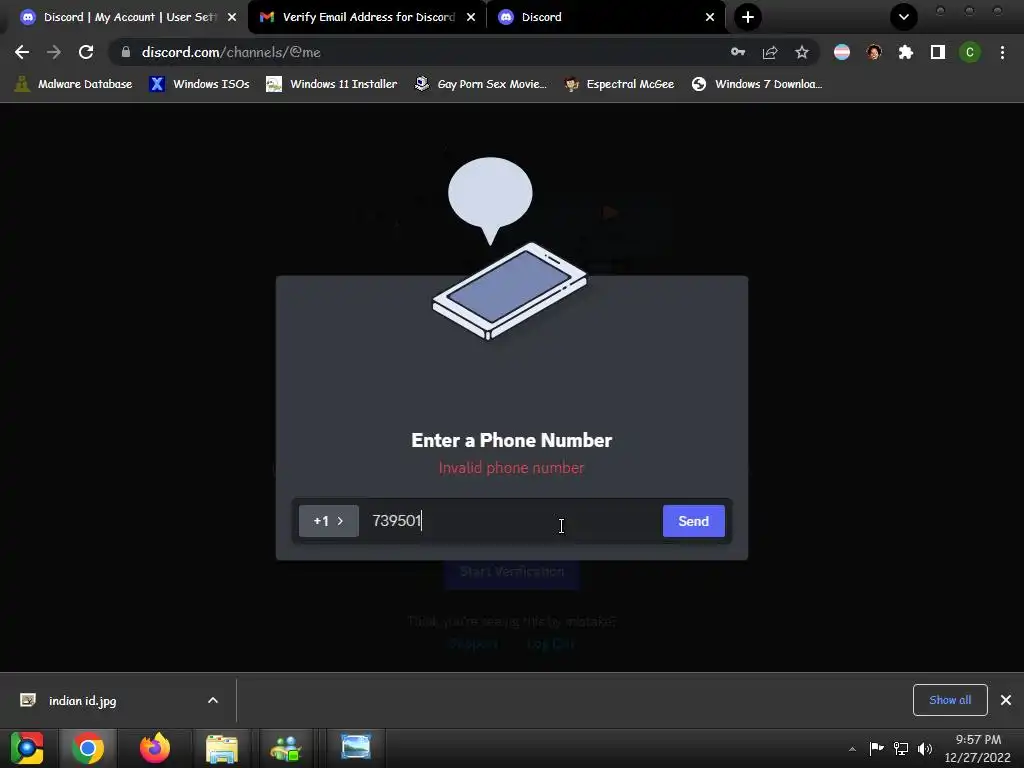The width and height of the screenshot is (1024, 768).
Task: Close the active Discord tab
Action: point(710,17)
